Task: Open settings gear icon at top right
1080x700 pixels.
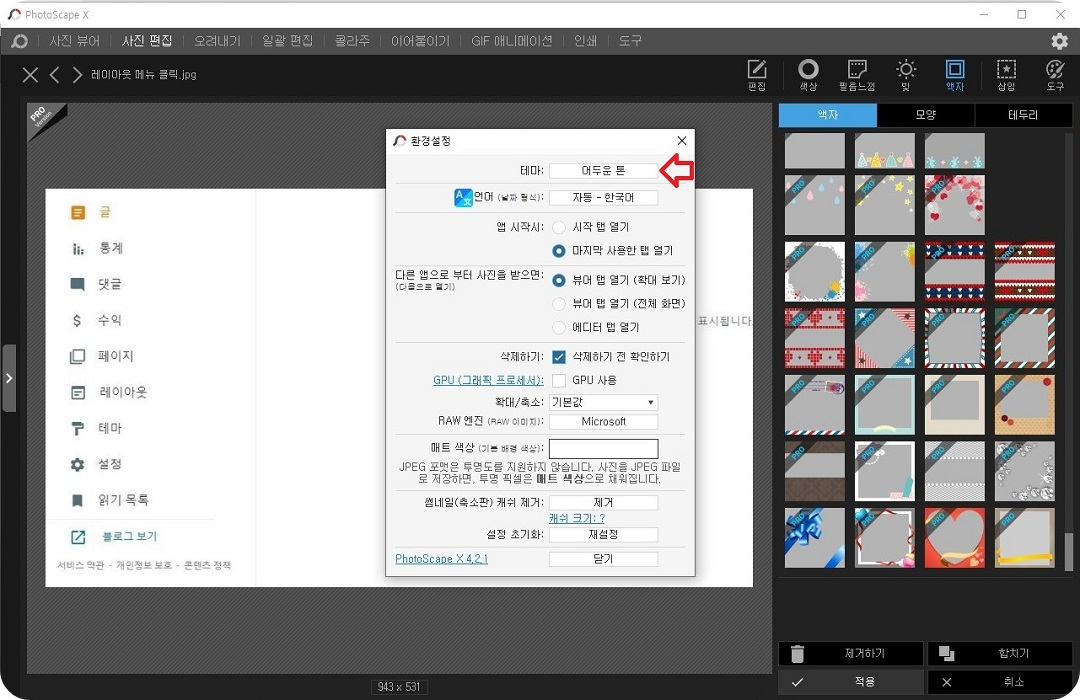Action: coord(1059,41)
